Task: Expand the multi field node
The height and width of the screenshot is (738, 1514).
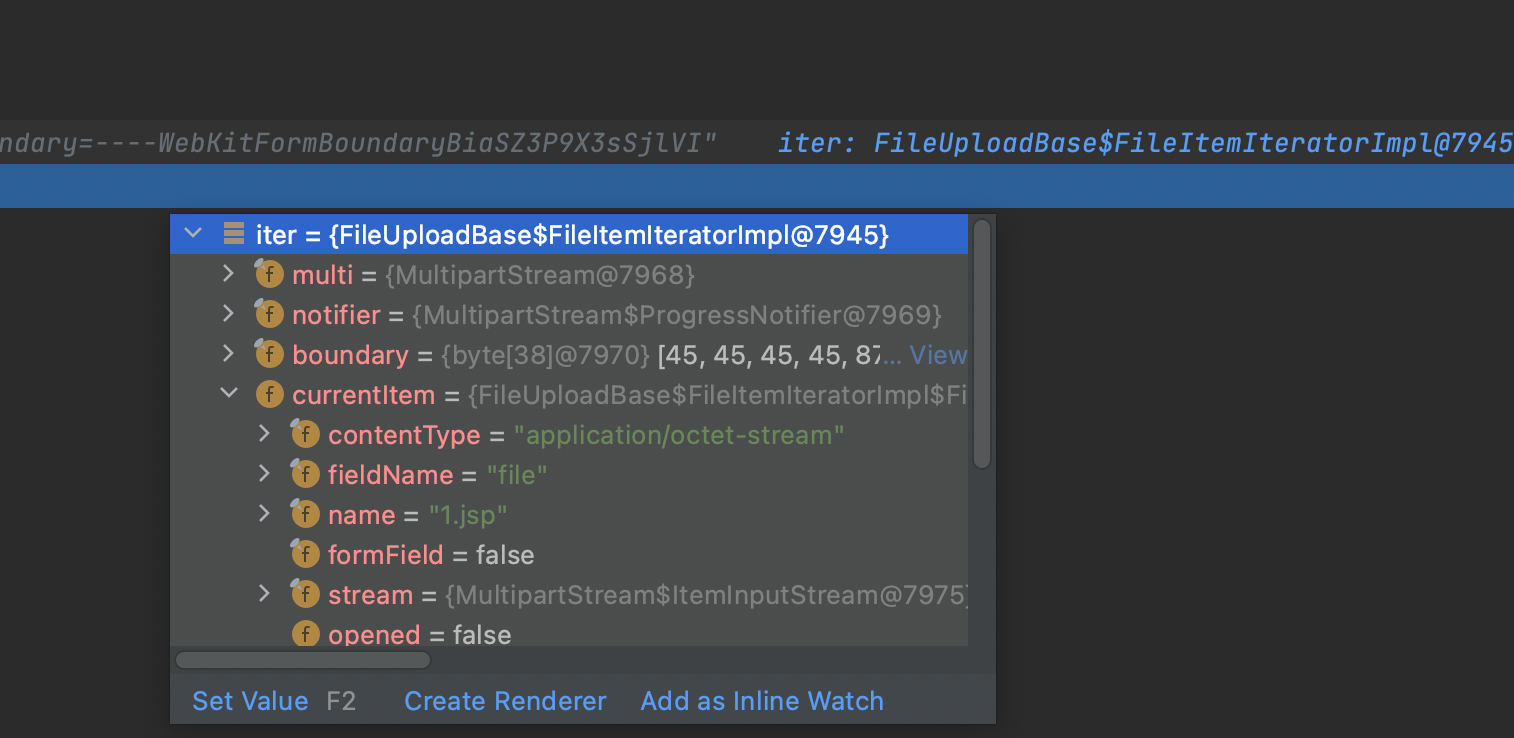Action: tap(228, 274)
